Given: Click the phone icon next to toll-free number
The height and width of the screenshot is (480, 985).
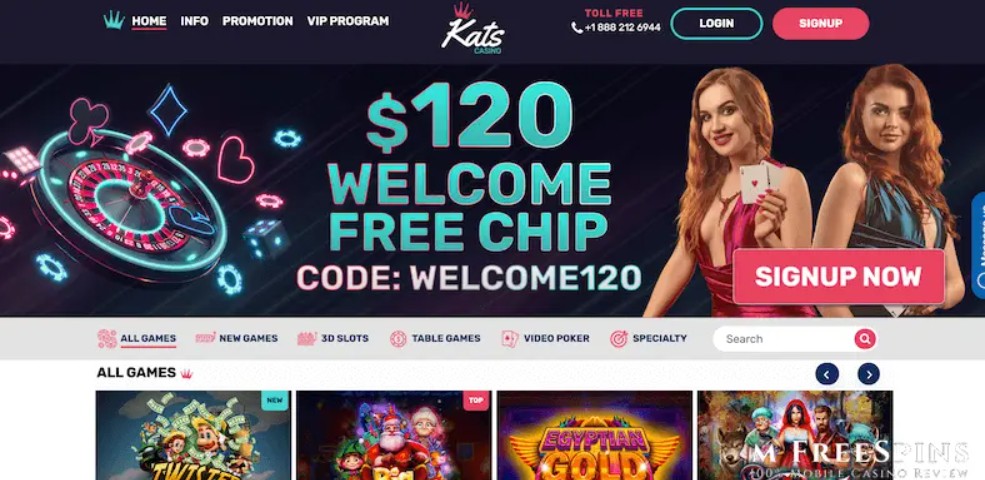Looking at the screenshot, I should (577, 28).
